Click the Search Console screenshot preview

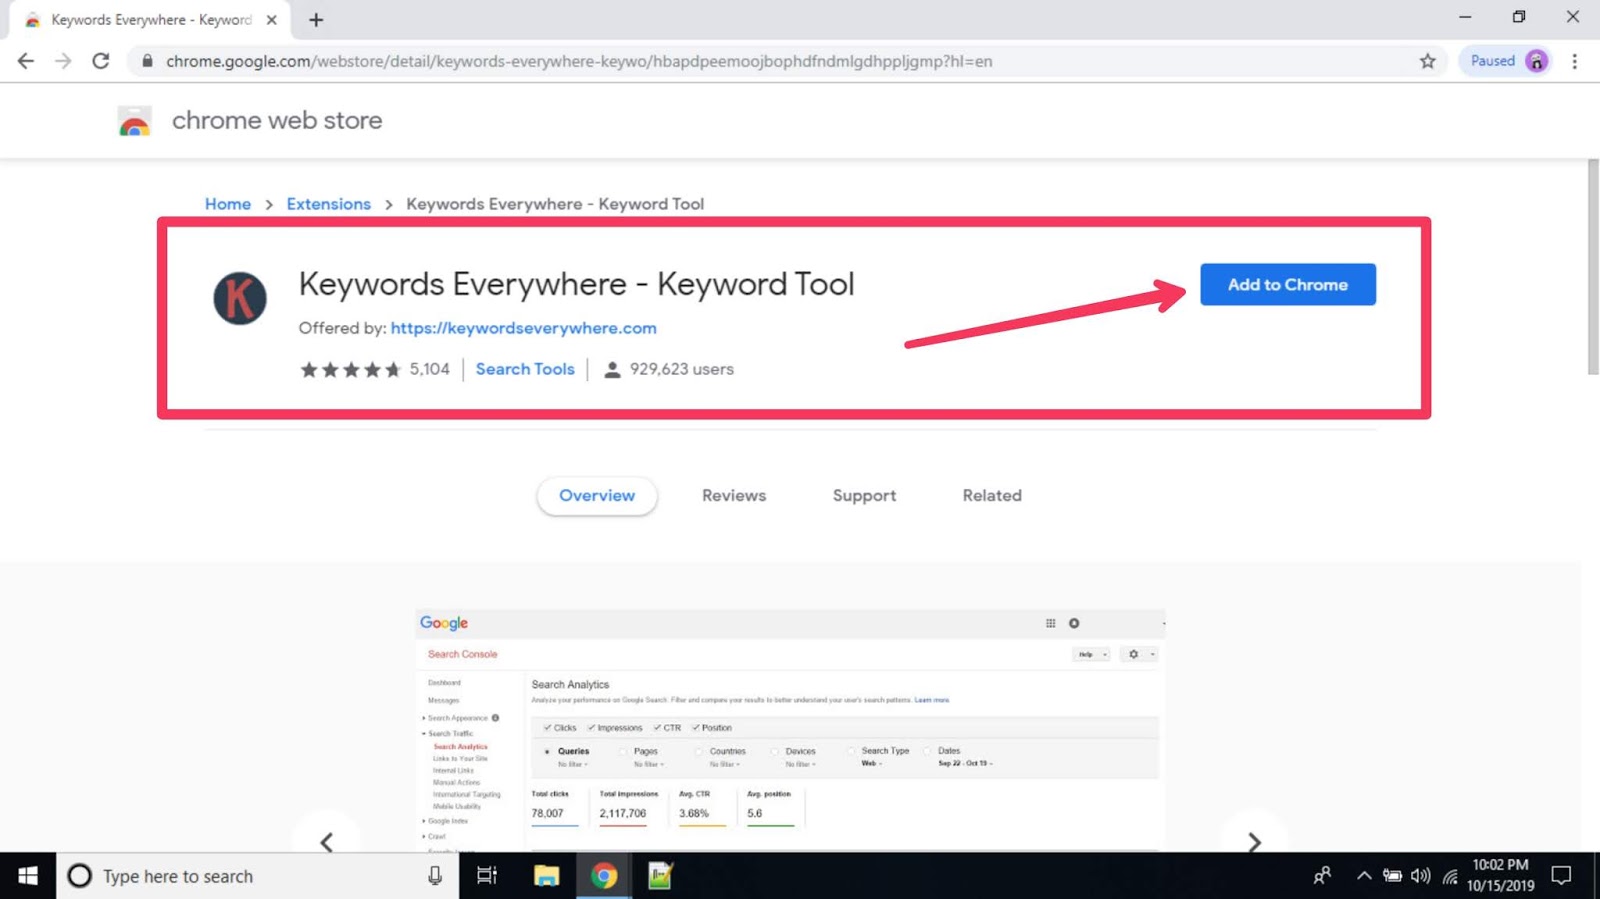pyautogui.click(x=790, y=730)
